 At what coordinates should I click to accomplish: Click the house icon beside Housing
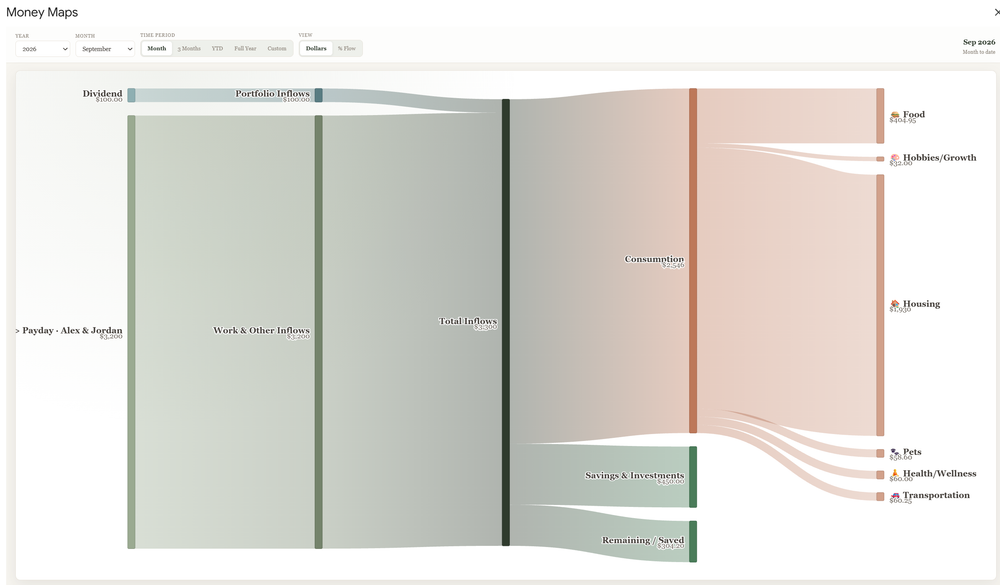[895, 304]
